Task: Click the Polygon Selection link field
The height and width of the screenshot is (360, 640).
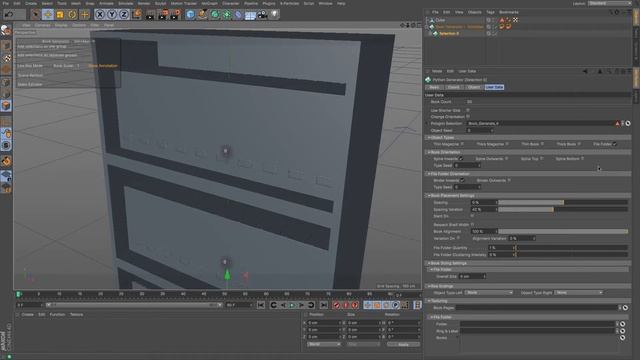Action: coord(541,123)
